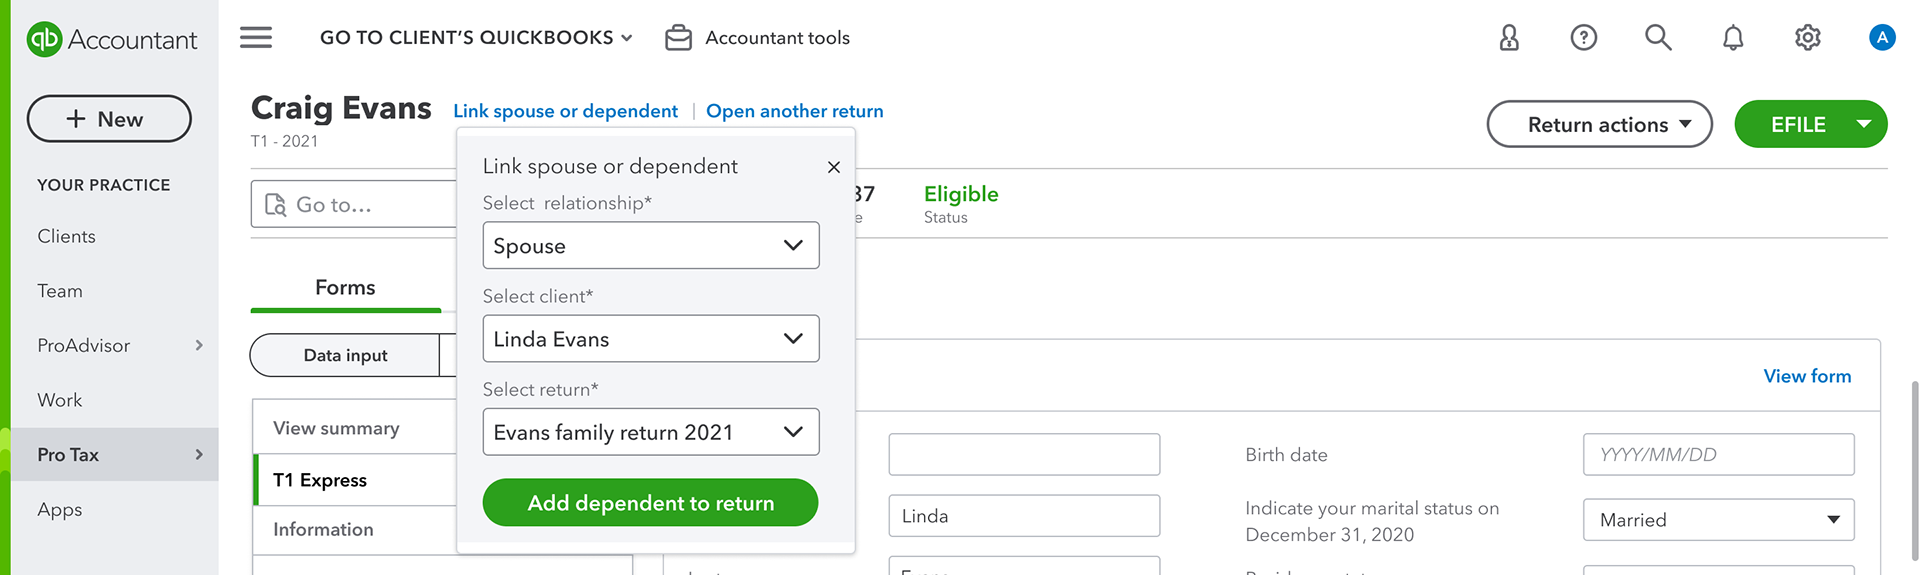Select the Forms tab
The image size is (1920, 575).
pos(345,288)
